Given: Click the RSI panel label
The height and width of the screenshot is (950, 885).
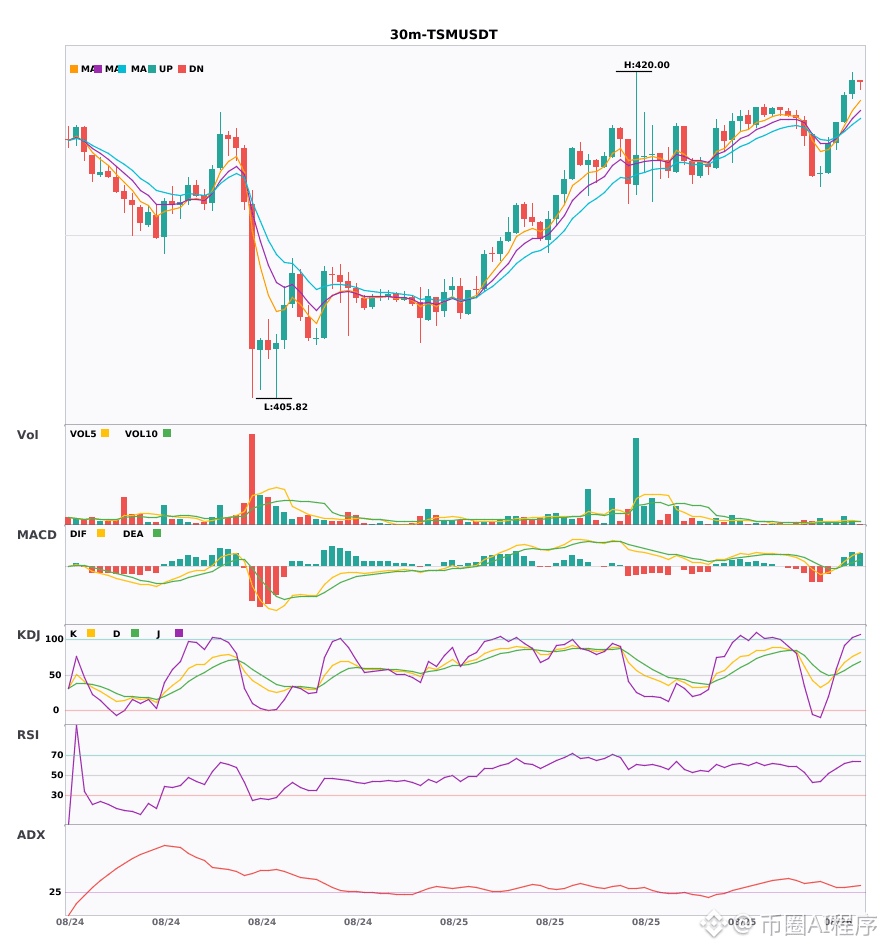Looking at the screenshot, I should pyautogui.click(x=28, y=735).
